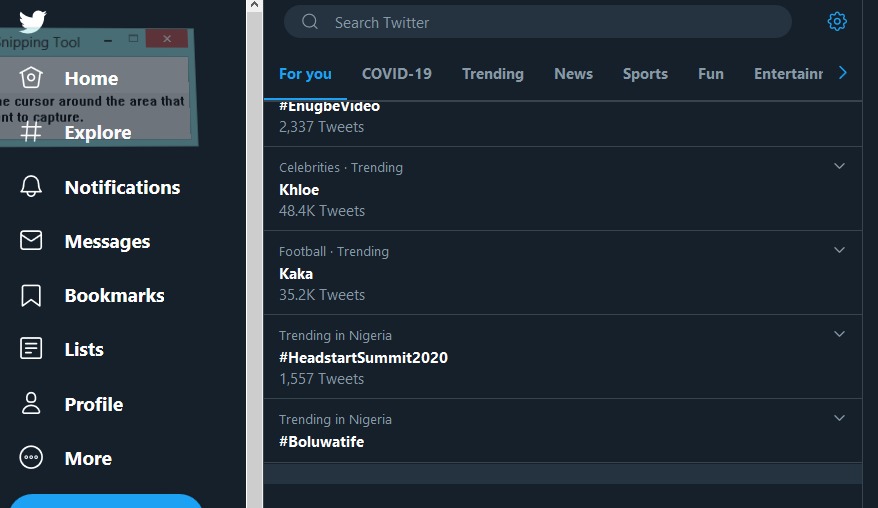The width and height of the screenshot is (878, 508).
Task: Click the tabs next arrow chevron
Action: pos(842,73)
